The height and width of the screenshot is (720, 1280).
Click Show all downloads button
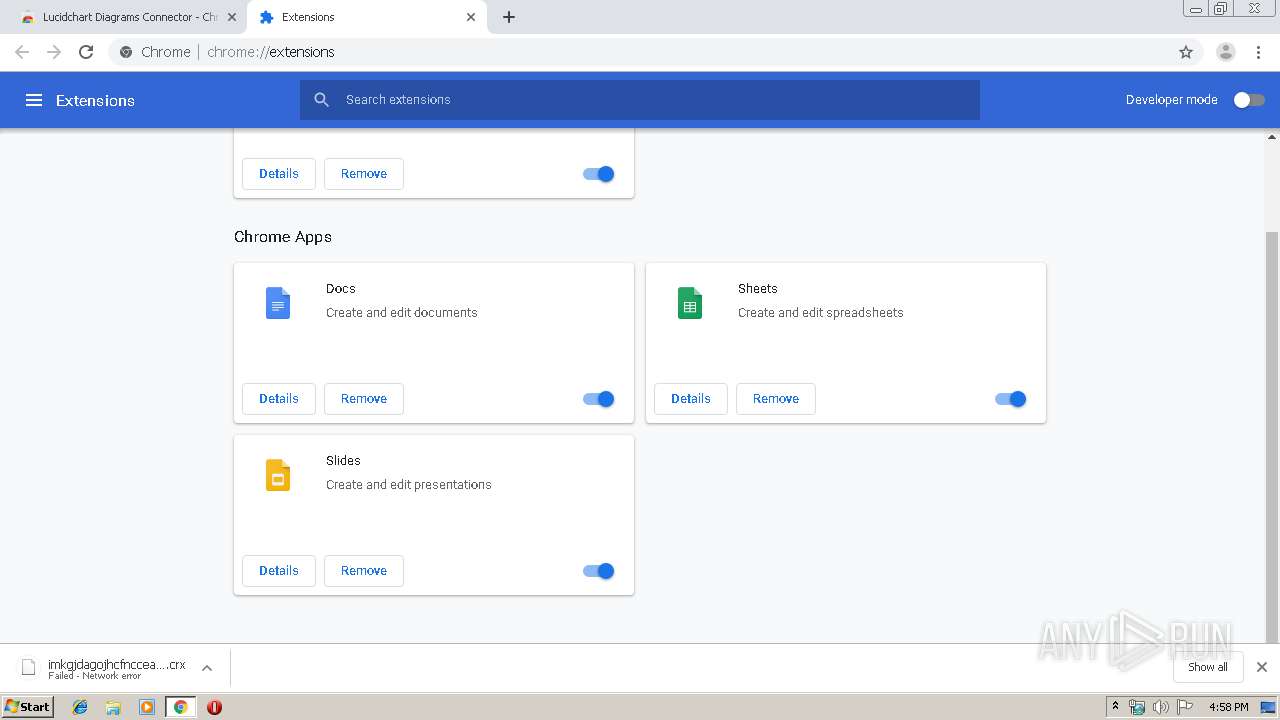point(1208,667)
